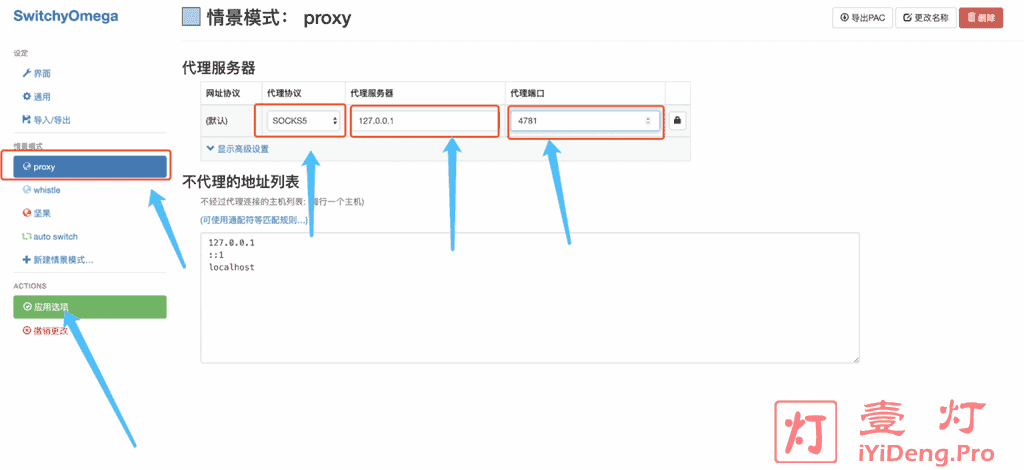The width and height of the screenshot is (1024, 470).
Task: Click the globe icon beside whistle
Action: tap(27, 190)
